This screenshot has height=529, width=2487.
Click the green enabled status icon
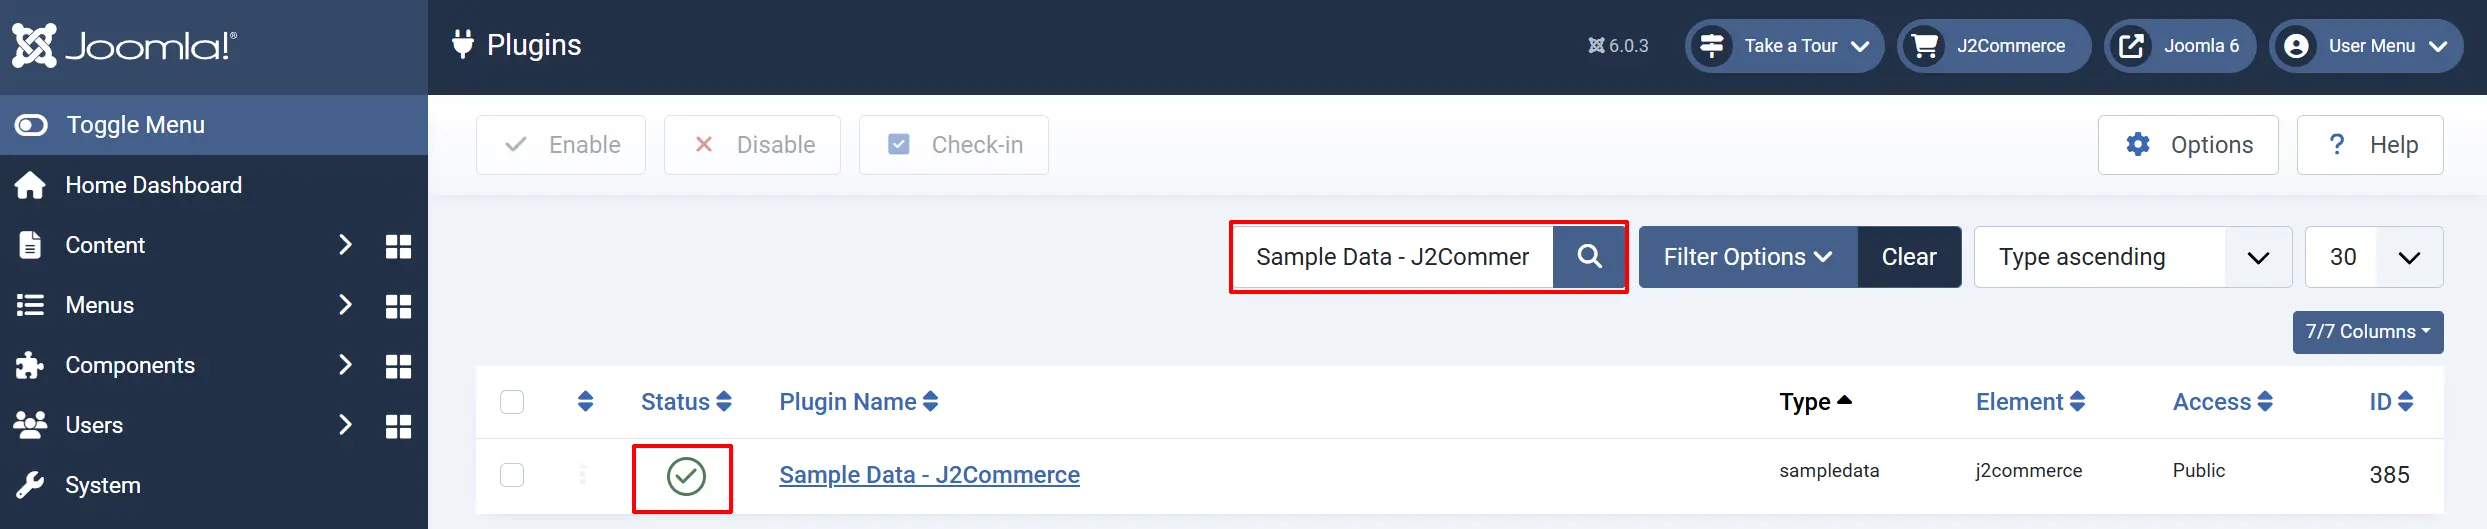pos(686,476)
